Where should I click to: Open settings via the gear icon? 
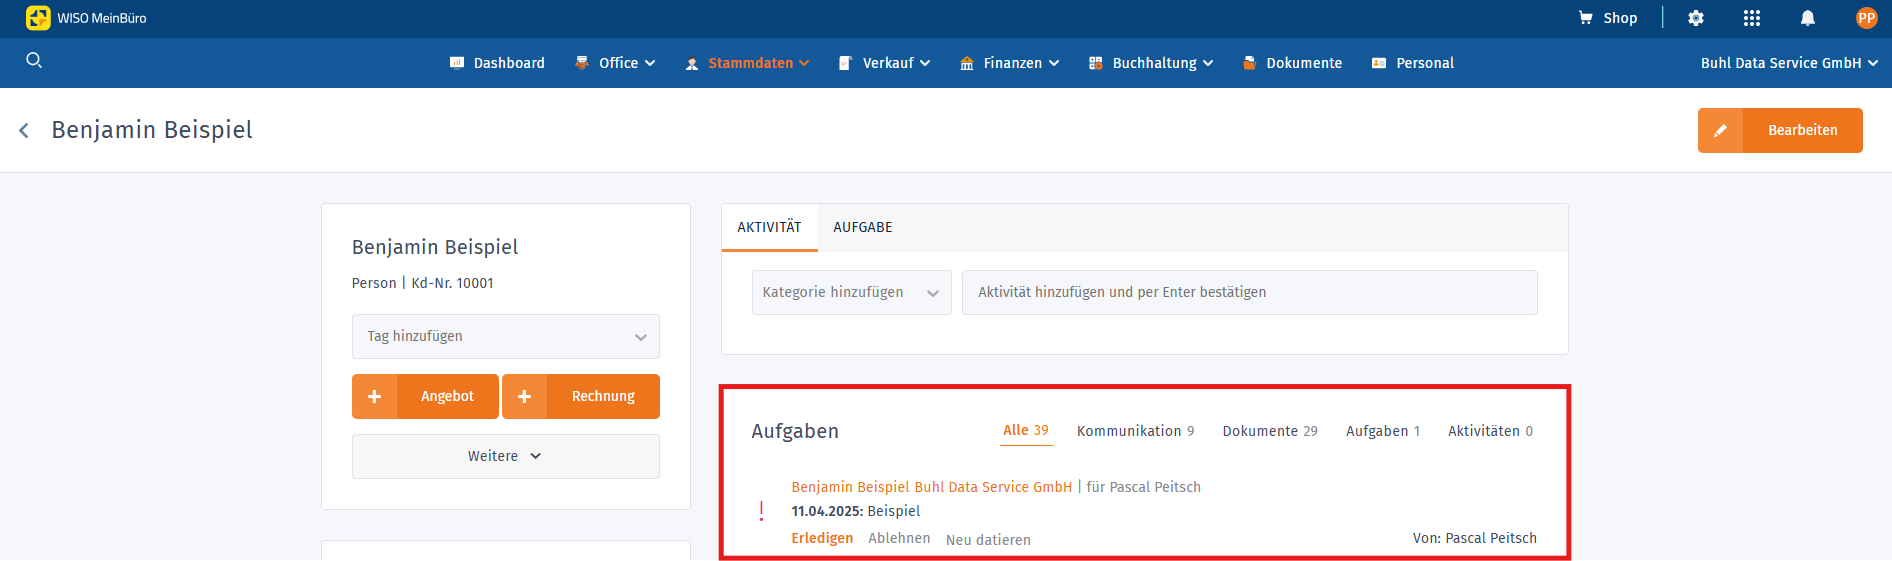pyautogui.click(x=1696, y=18)
